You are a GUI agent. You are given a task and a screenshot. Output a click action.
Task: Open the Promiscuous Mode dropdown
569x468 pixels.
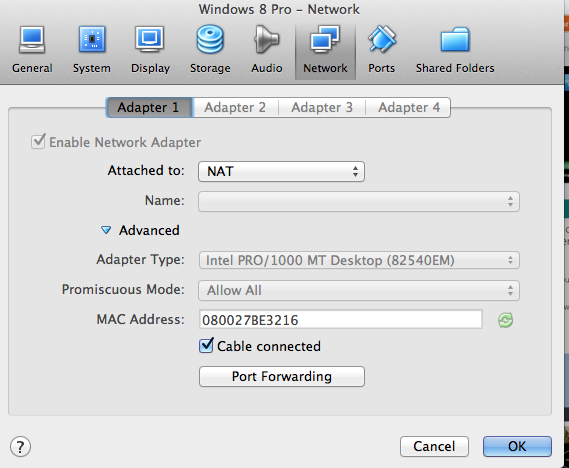coord(359,290)
